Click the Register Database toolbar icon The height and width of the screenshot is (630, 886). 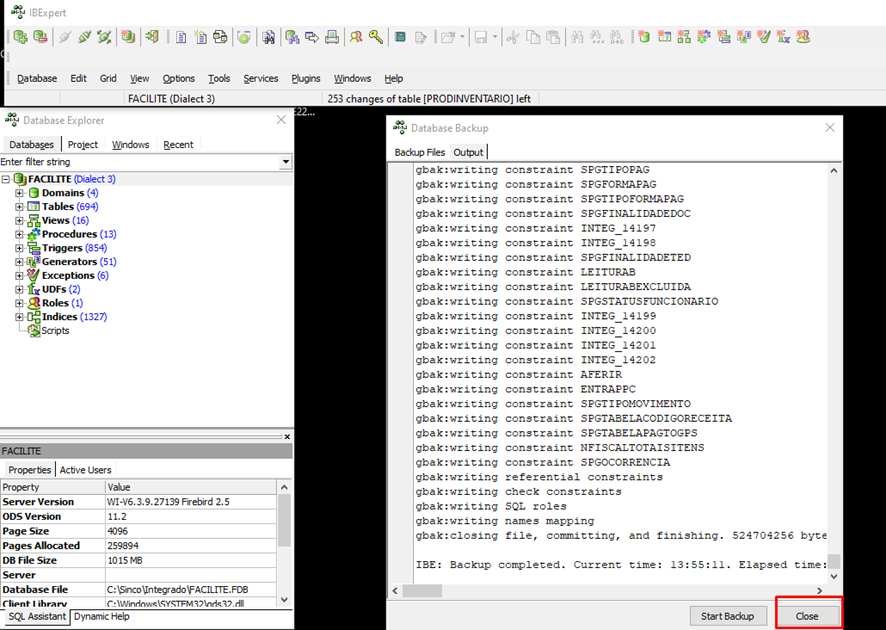[x=20, y=37]
